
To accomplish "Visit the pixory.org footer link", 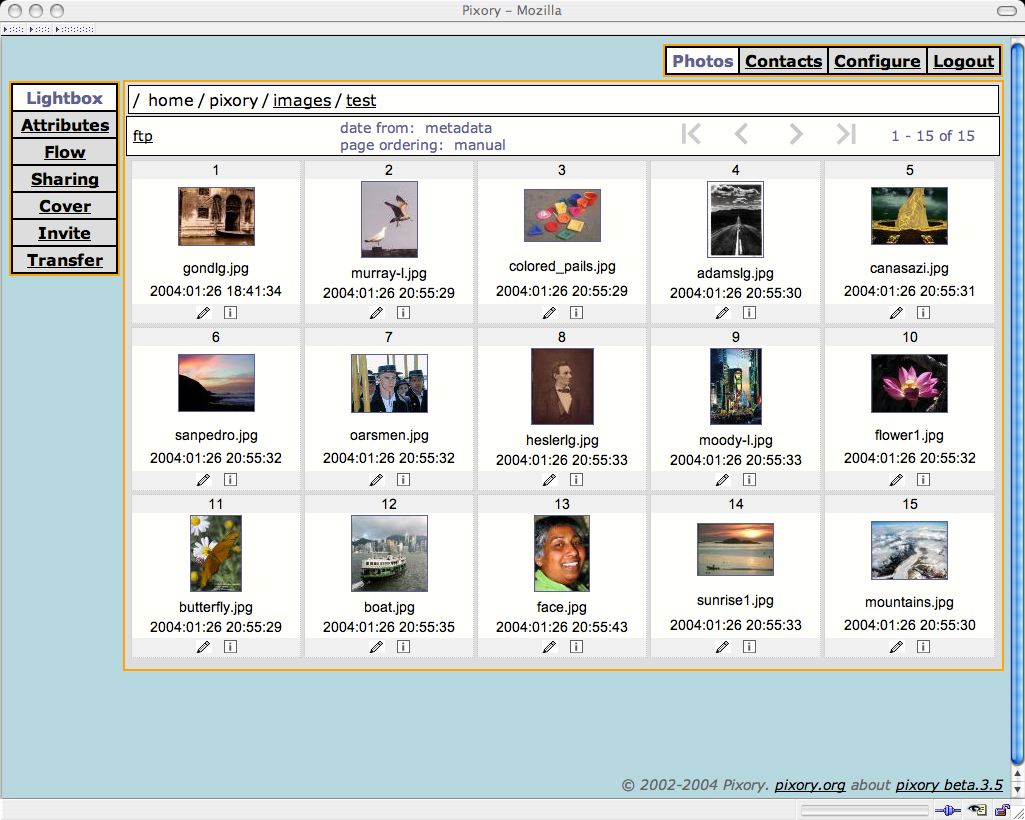I will pyautogui.click(x=810, y=785).
